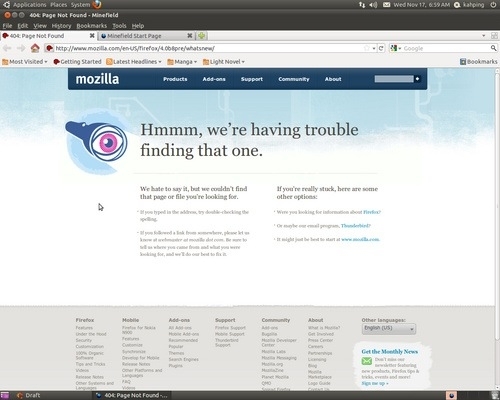Star the page using the bookmark star icon
The height and width of the screenshot is (400, 500).
coord(367,48)
